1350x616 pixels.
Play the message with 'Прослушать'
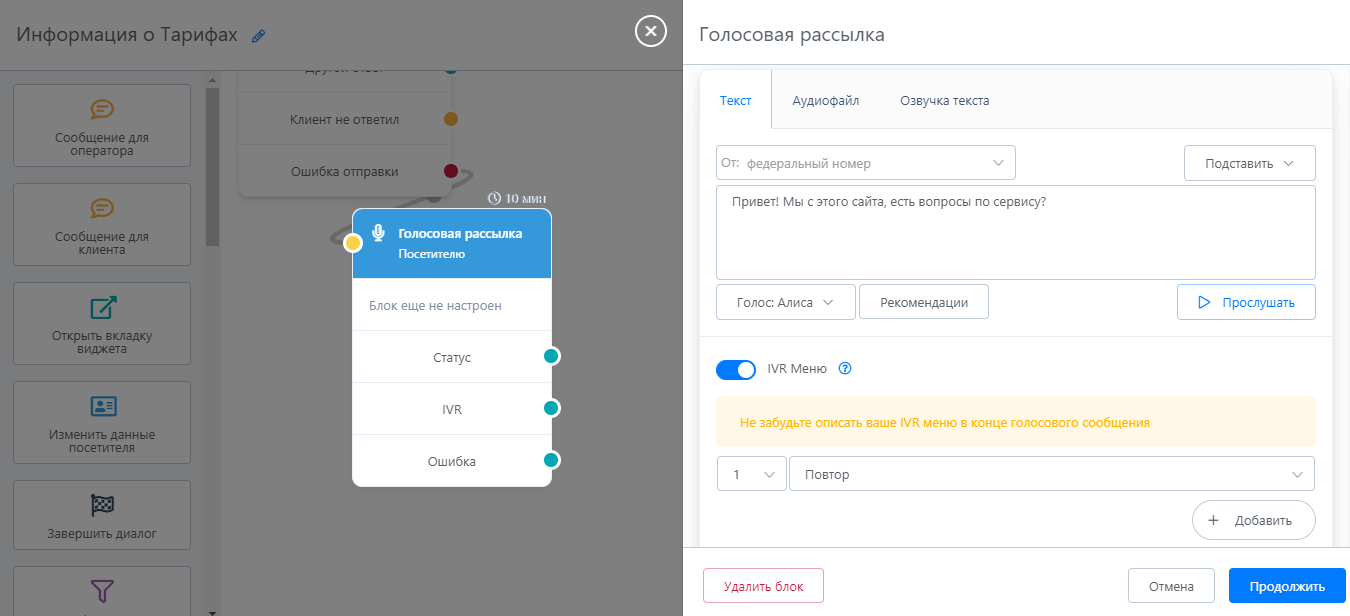pos(1246,302)
